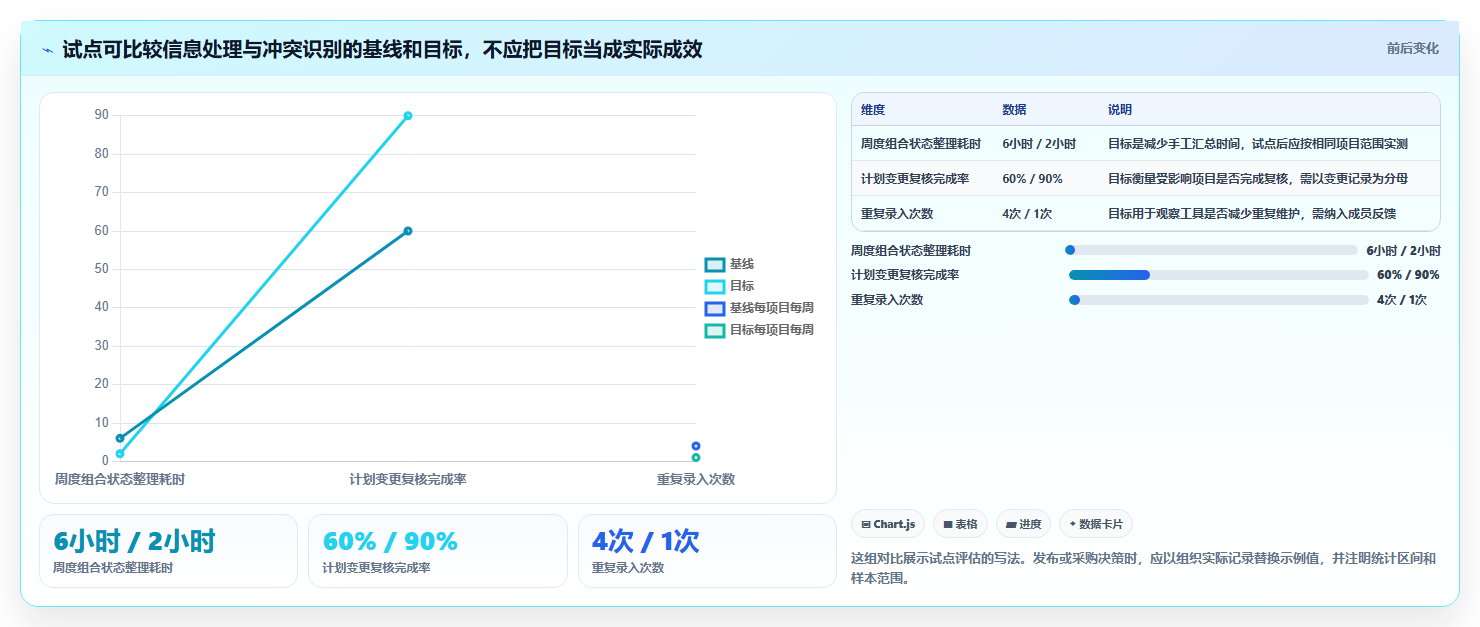The image size is (1480, 627).
Task: Toggle the 目标 legend entry
Action: [729, 286]
